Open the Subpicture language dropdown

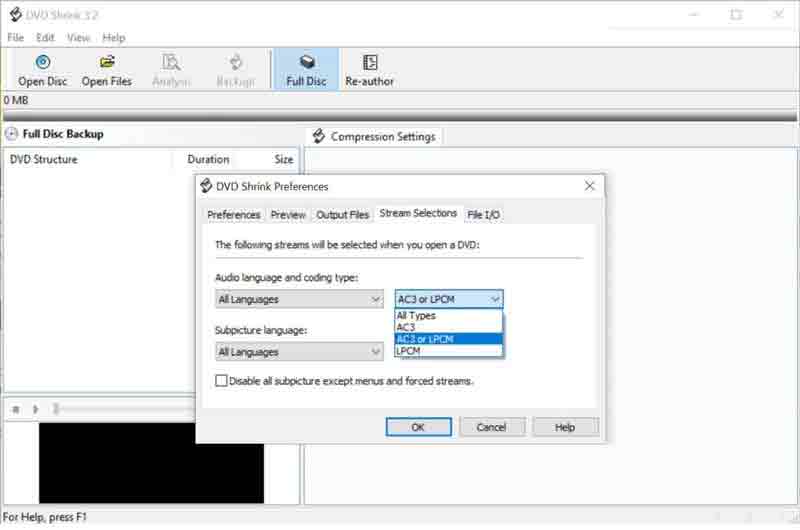(x=299, y=352)
